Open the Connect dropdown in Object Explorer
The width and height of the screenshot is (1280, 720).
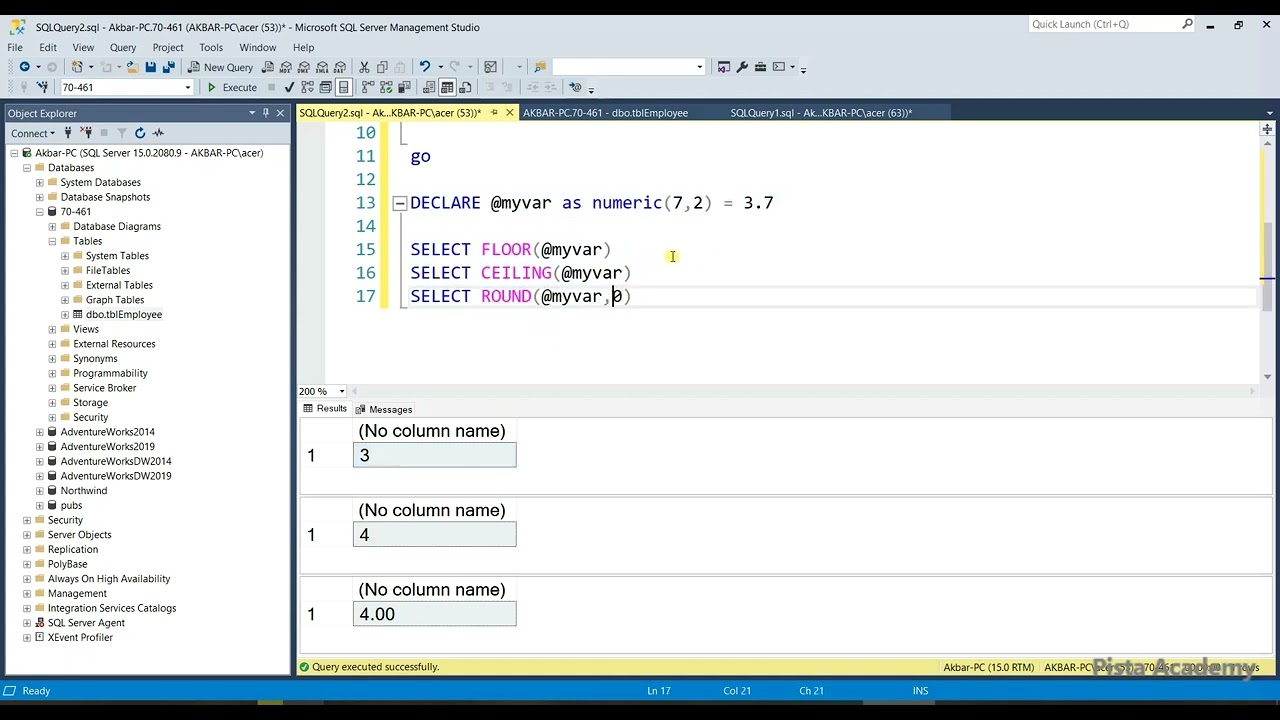(33, 133)
